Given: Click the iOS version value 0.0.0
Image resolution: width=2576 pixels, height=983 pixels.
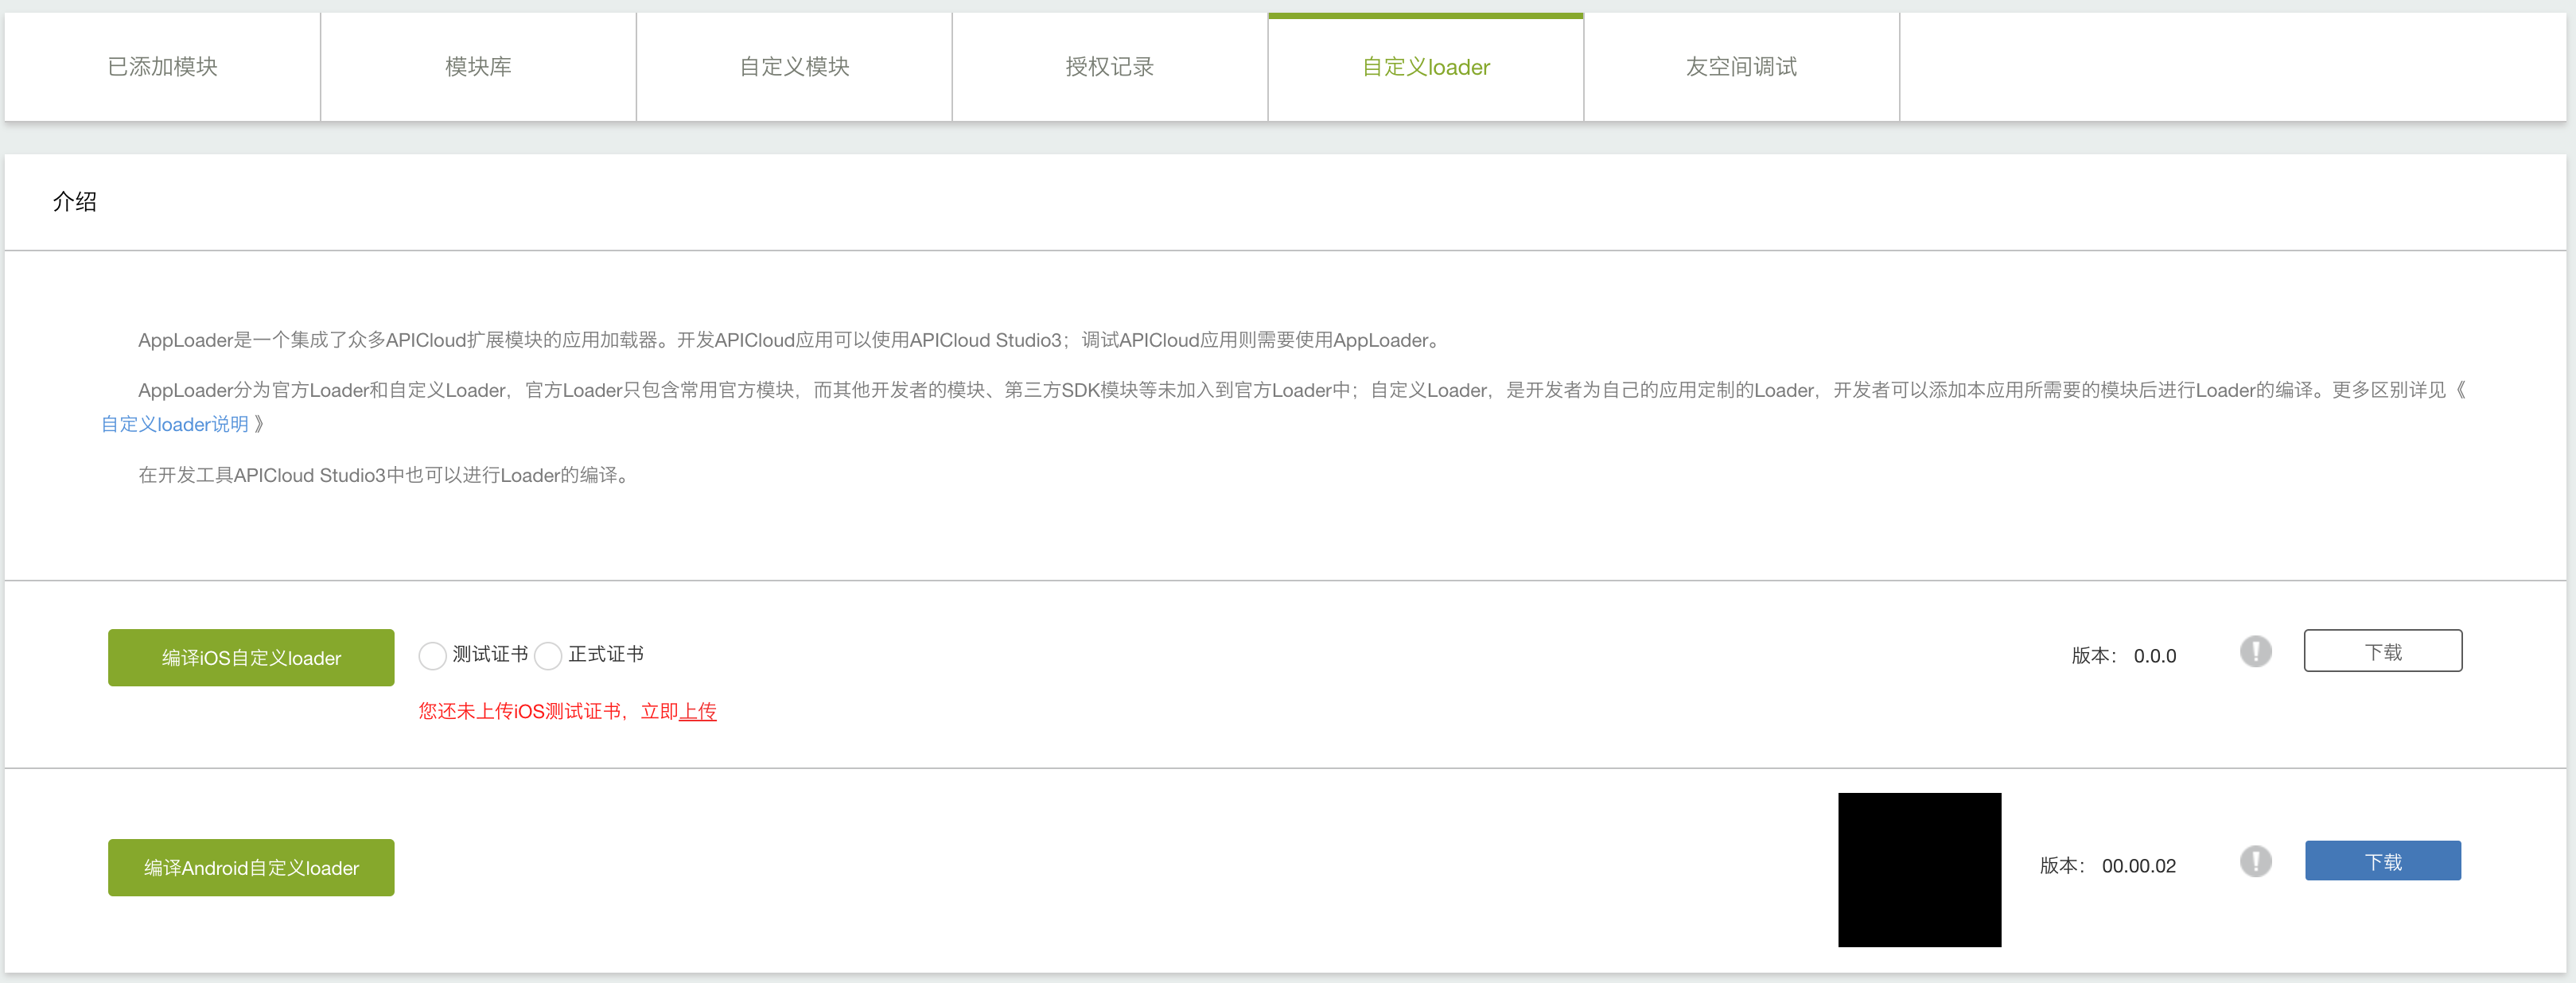Looking at the screenshot, I should pyautogui.click(x=2155, y=656).
